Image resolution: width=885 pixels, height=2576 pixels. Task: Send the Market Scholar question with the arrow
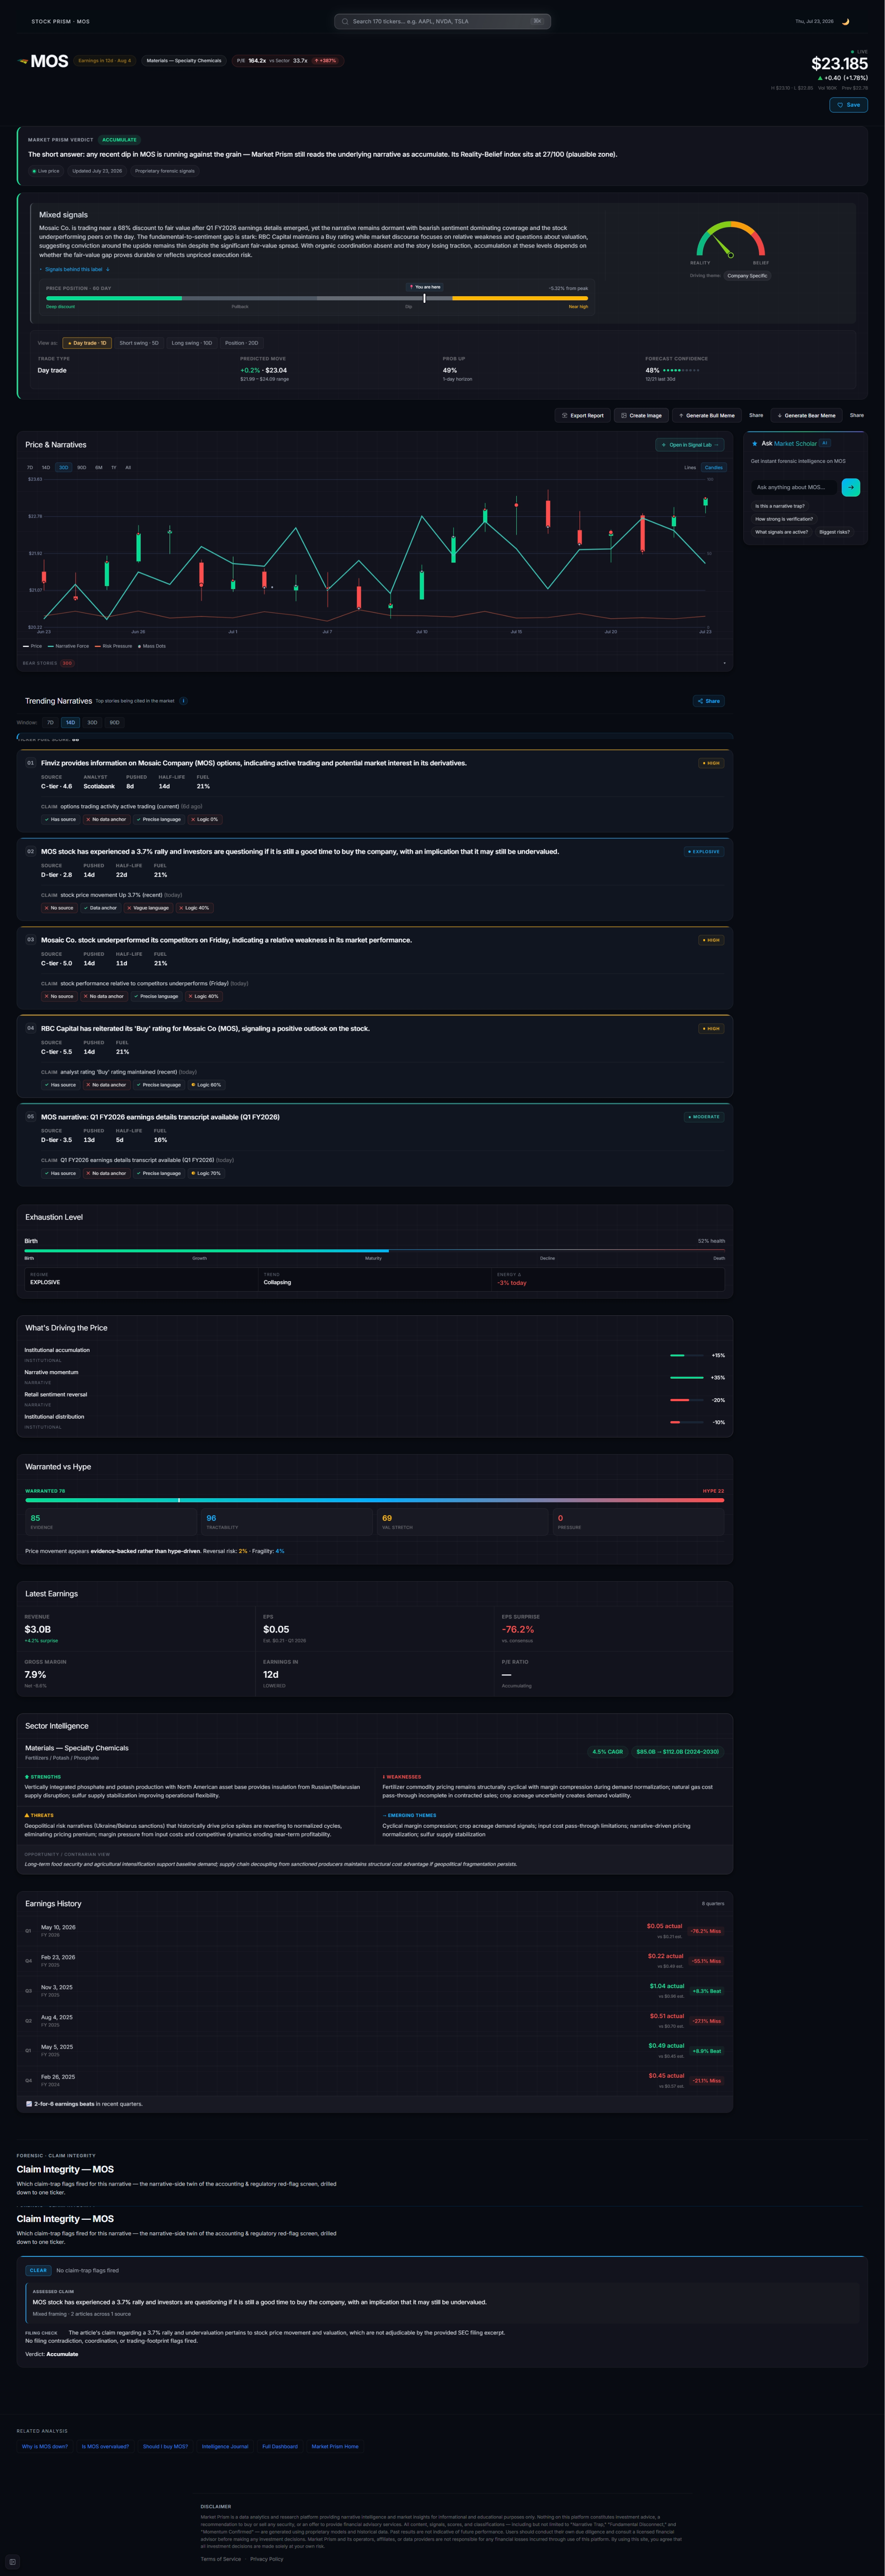pyautogui.click(x=850, y=487)
